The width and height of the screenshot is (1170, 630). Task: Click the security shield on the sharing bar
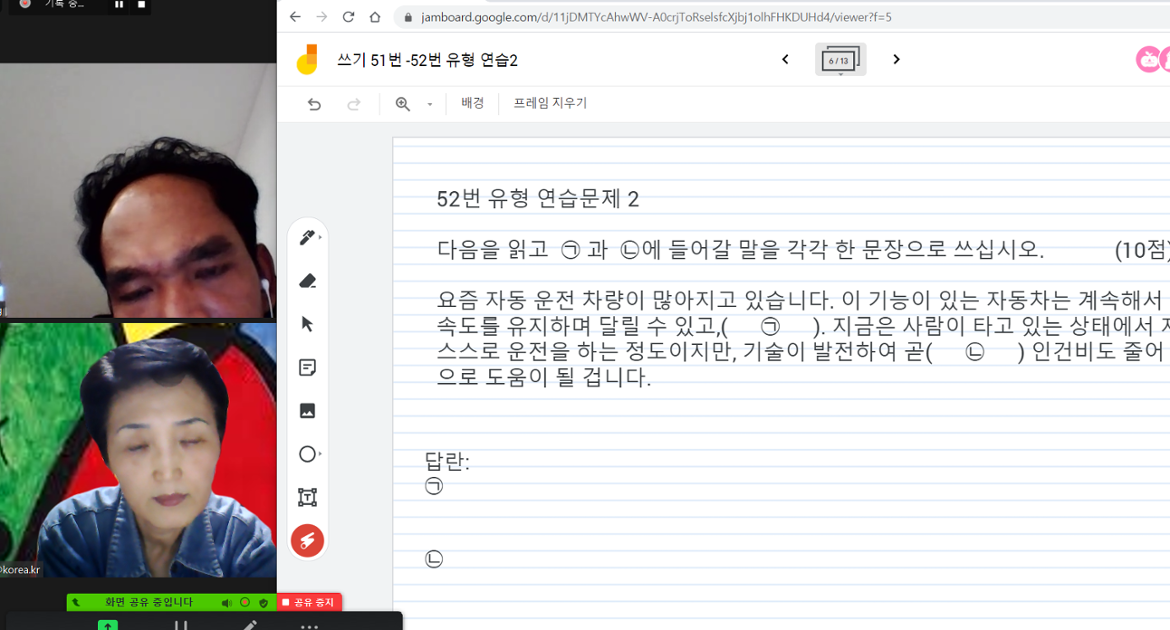click(263, 602)
